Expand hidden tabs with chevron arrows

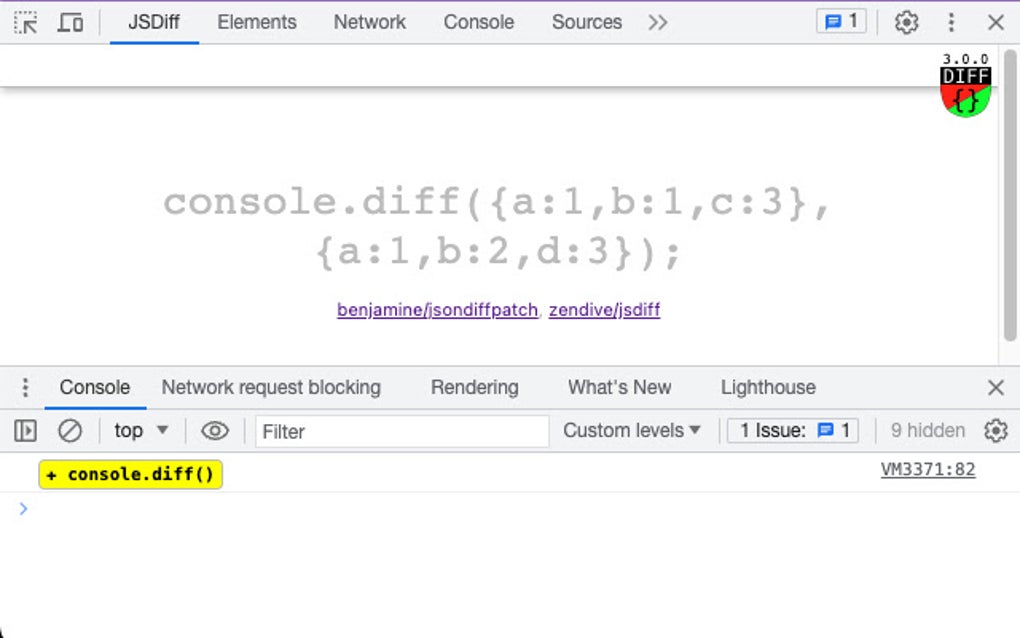coord(658,21)
